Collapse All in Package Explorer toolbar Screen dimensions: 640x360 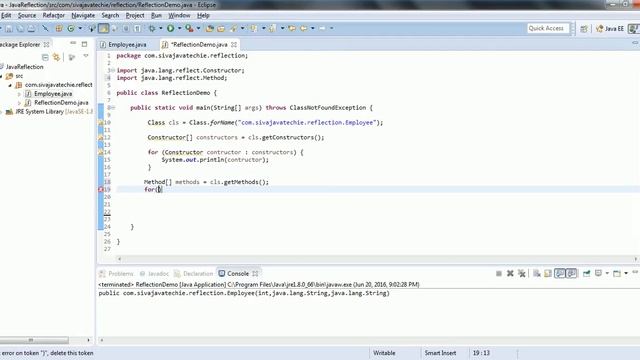click(45, 57)
